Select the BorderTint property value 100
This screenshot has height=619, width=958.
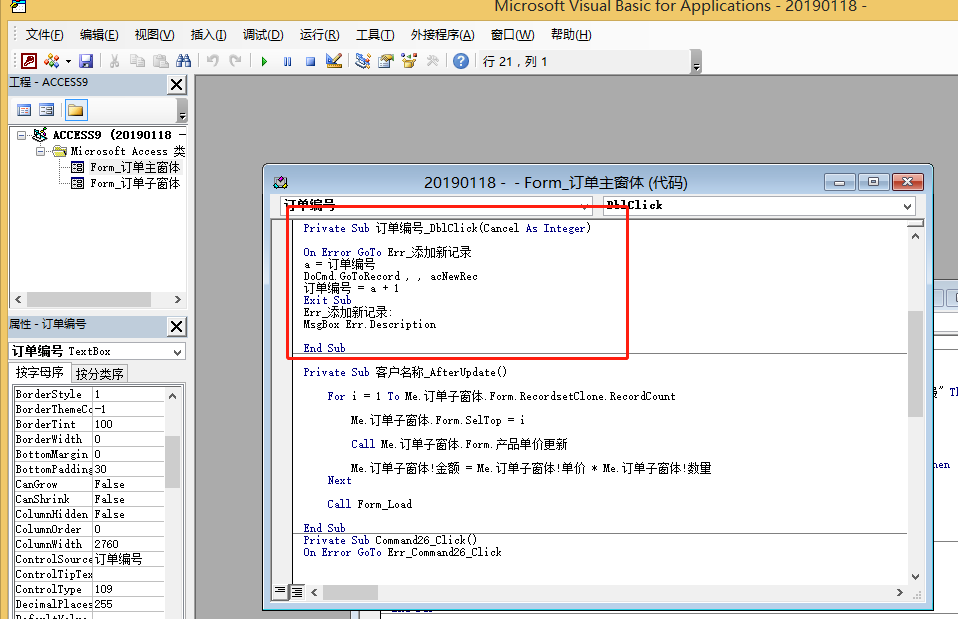coord(129,424)
